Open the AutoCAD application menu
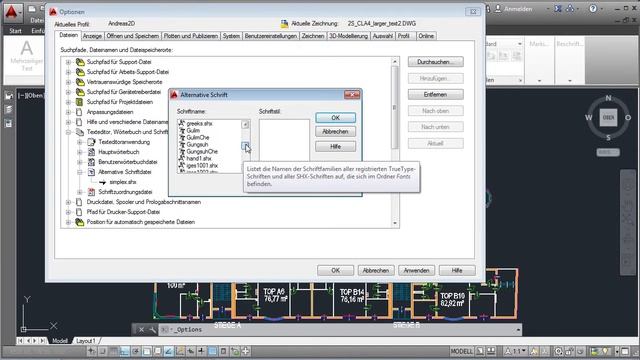The width and height of the screenshot is (640, 360). tap(12, 13)
